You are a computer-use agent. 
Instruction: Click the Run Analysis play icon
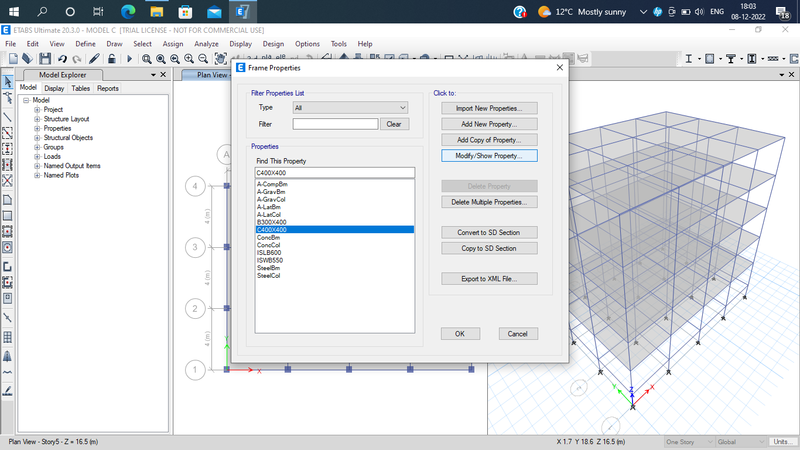click(129, 59)
